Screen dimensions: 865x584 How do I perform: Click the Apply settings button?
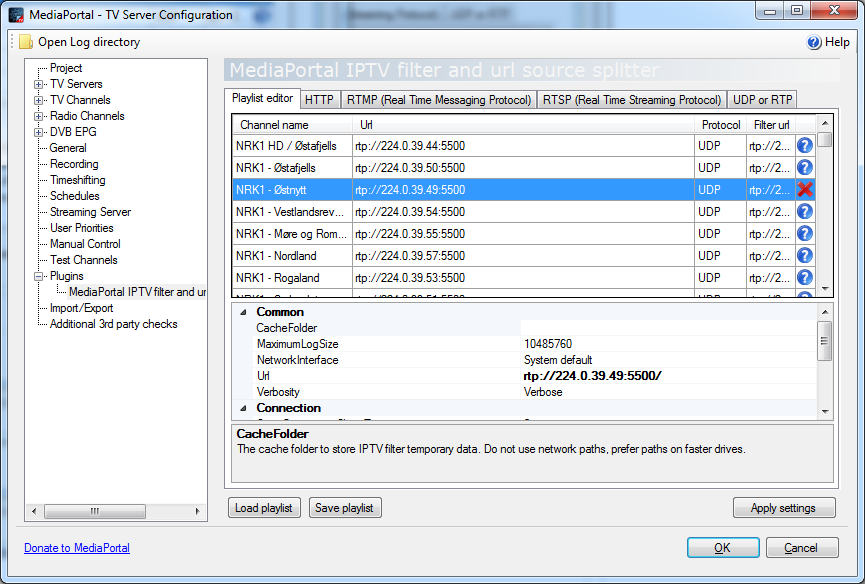(x=783, y=508)
